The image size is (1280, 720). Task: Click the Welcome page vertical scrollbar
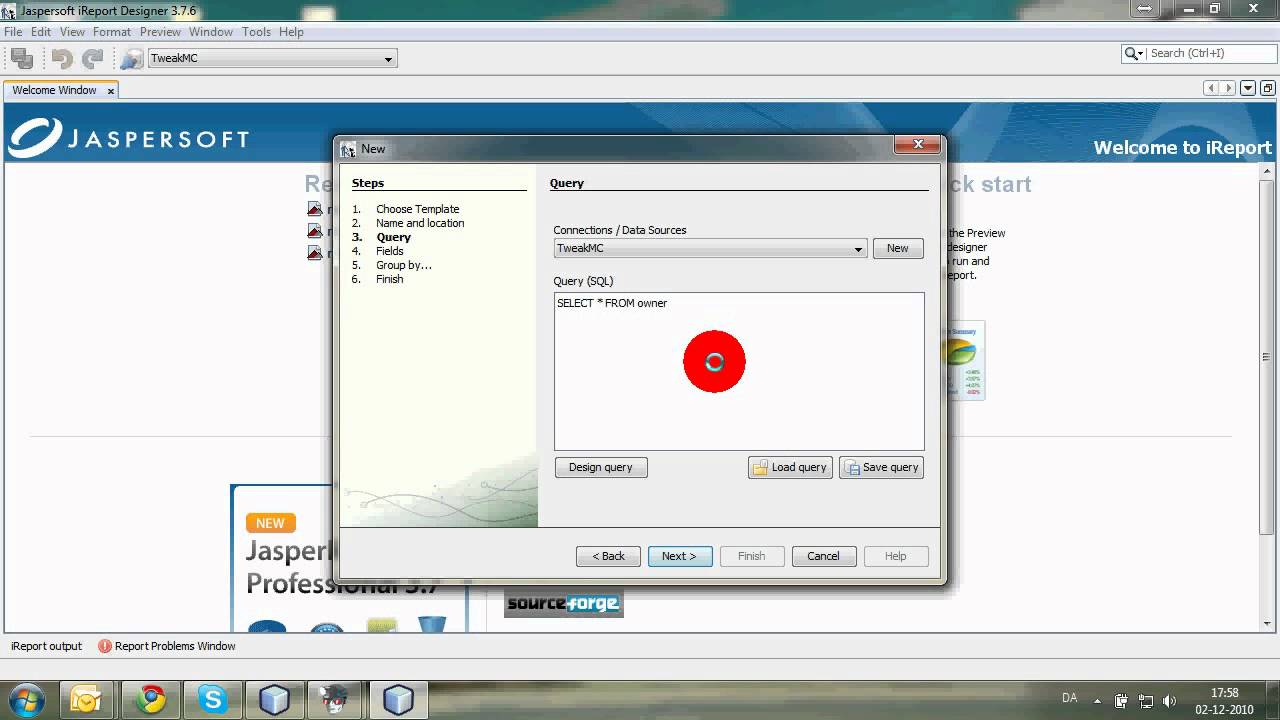click(x=1267, y=357)
